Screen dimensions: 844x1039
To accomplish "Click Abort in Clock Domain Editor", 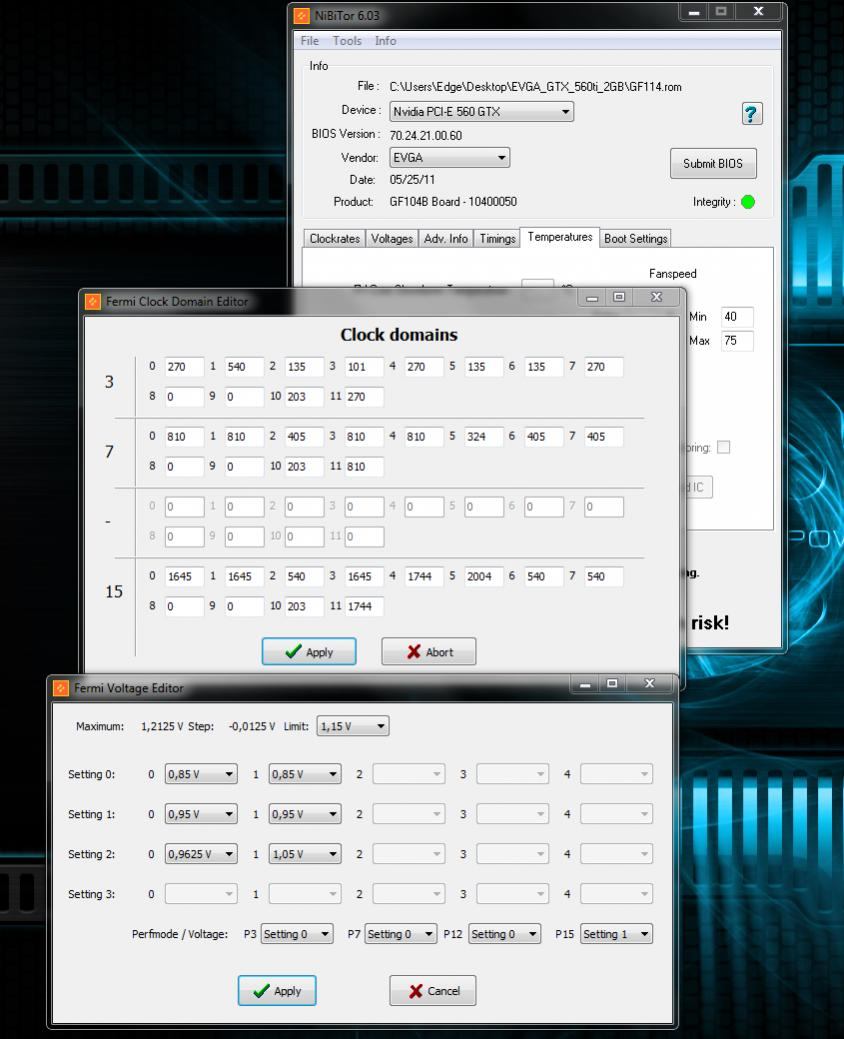I will tap(429, 652).
